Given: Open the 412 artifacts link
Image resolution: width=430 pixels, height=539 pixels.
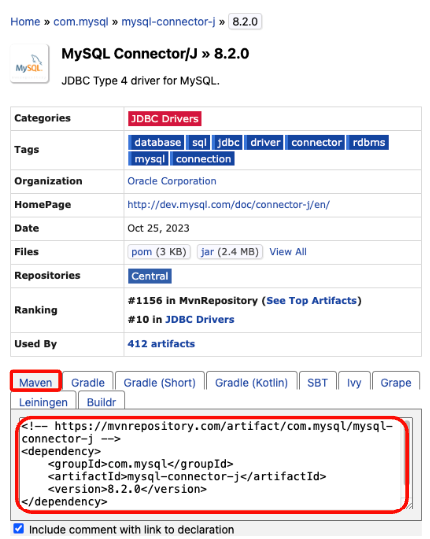Looking at the screenshot, I should point(161,344).
